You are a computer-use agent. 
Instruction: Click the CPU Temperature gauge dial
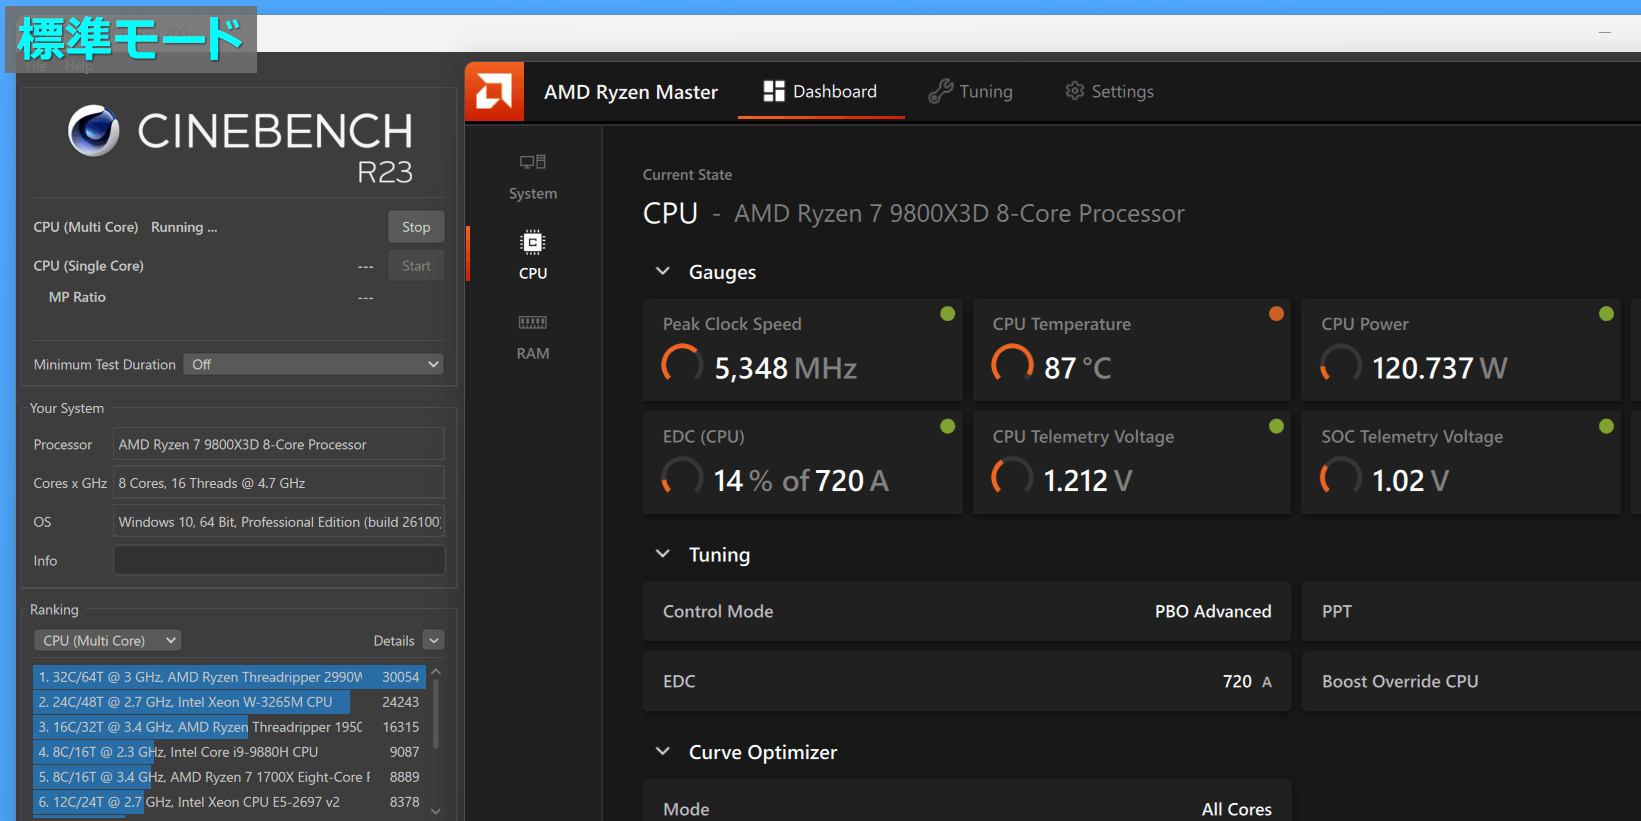pos(1012,365)
